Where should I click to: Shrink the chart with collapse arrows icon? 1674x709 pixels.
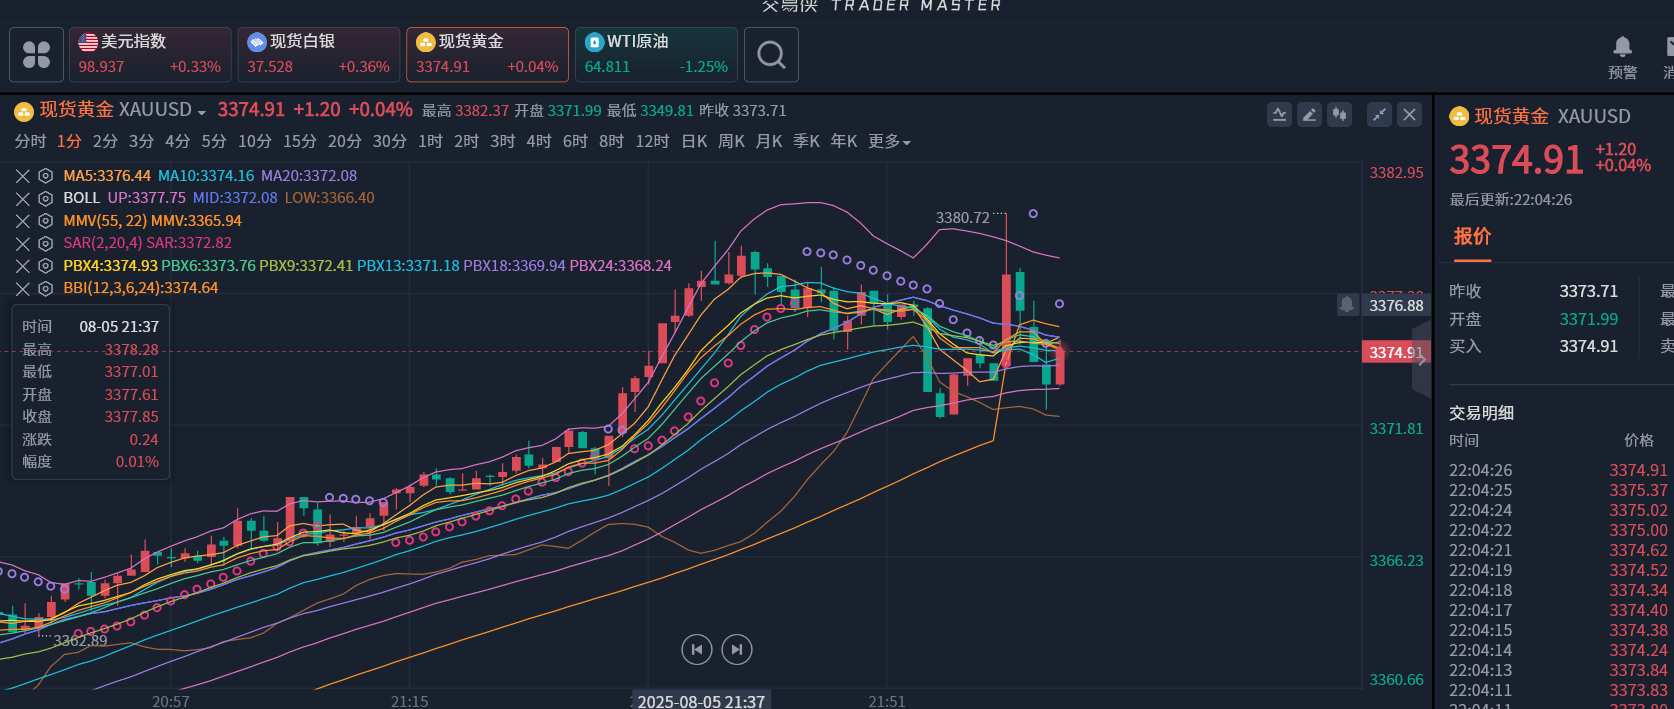1379,114
